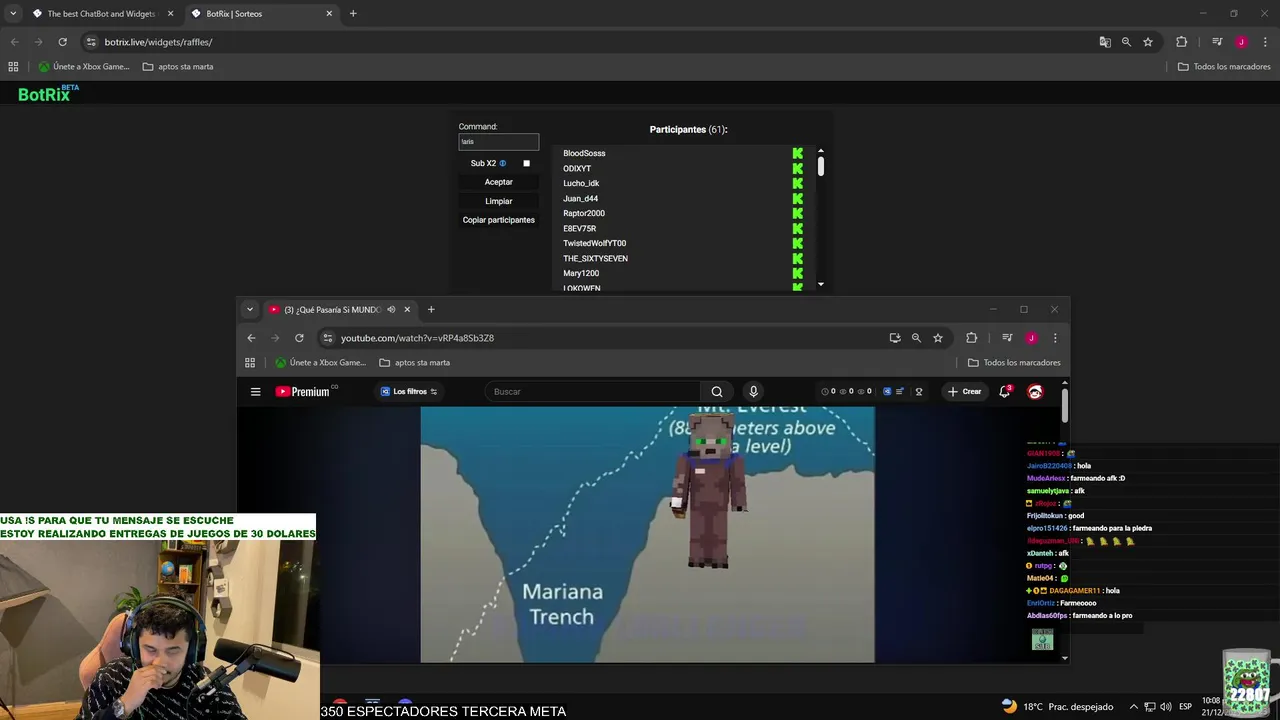This screenshot has height=720, width=1280.
Task: Open a new tab in BotRix browser window
Action: click(353, 14)
